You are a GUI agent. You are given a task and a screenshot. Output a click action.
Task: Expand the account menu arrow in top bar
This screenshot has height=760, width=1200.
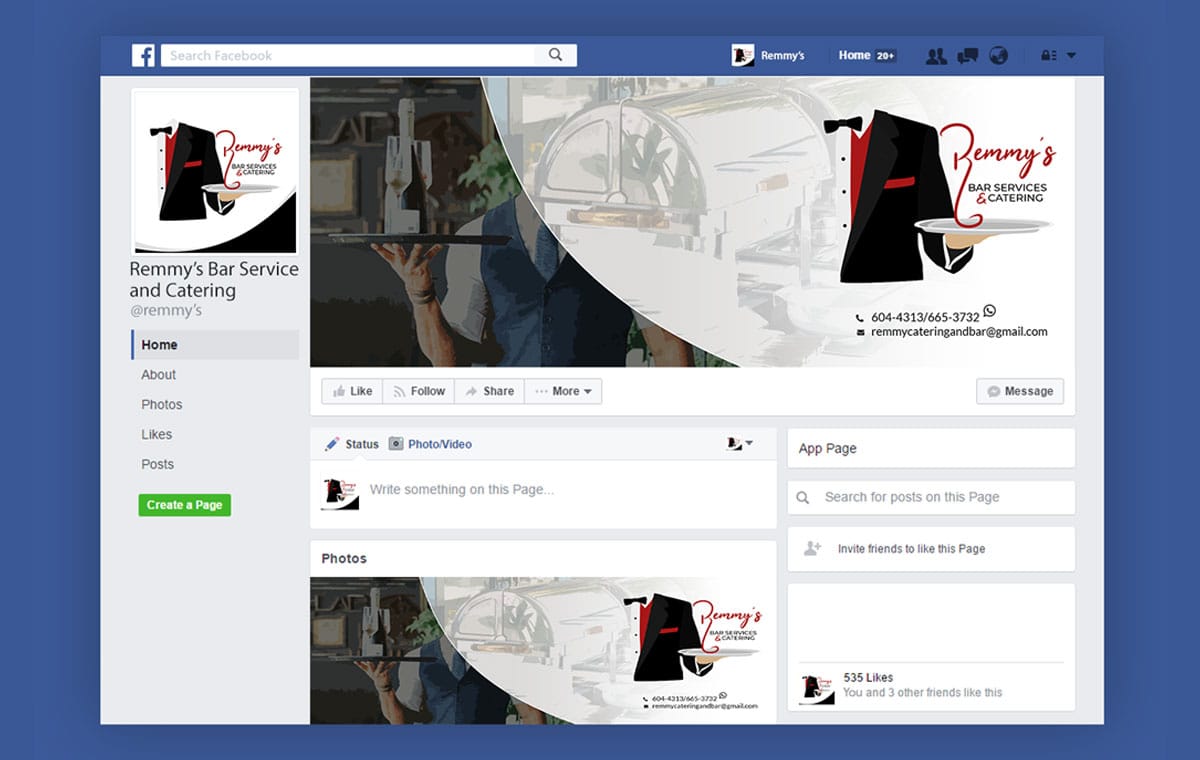tap(1072, 56)
